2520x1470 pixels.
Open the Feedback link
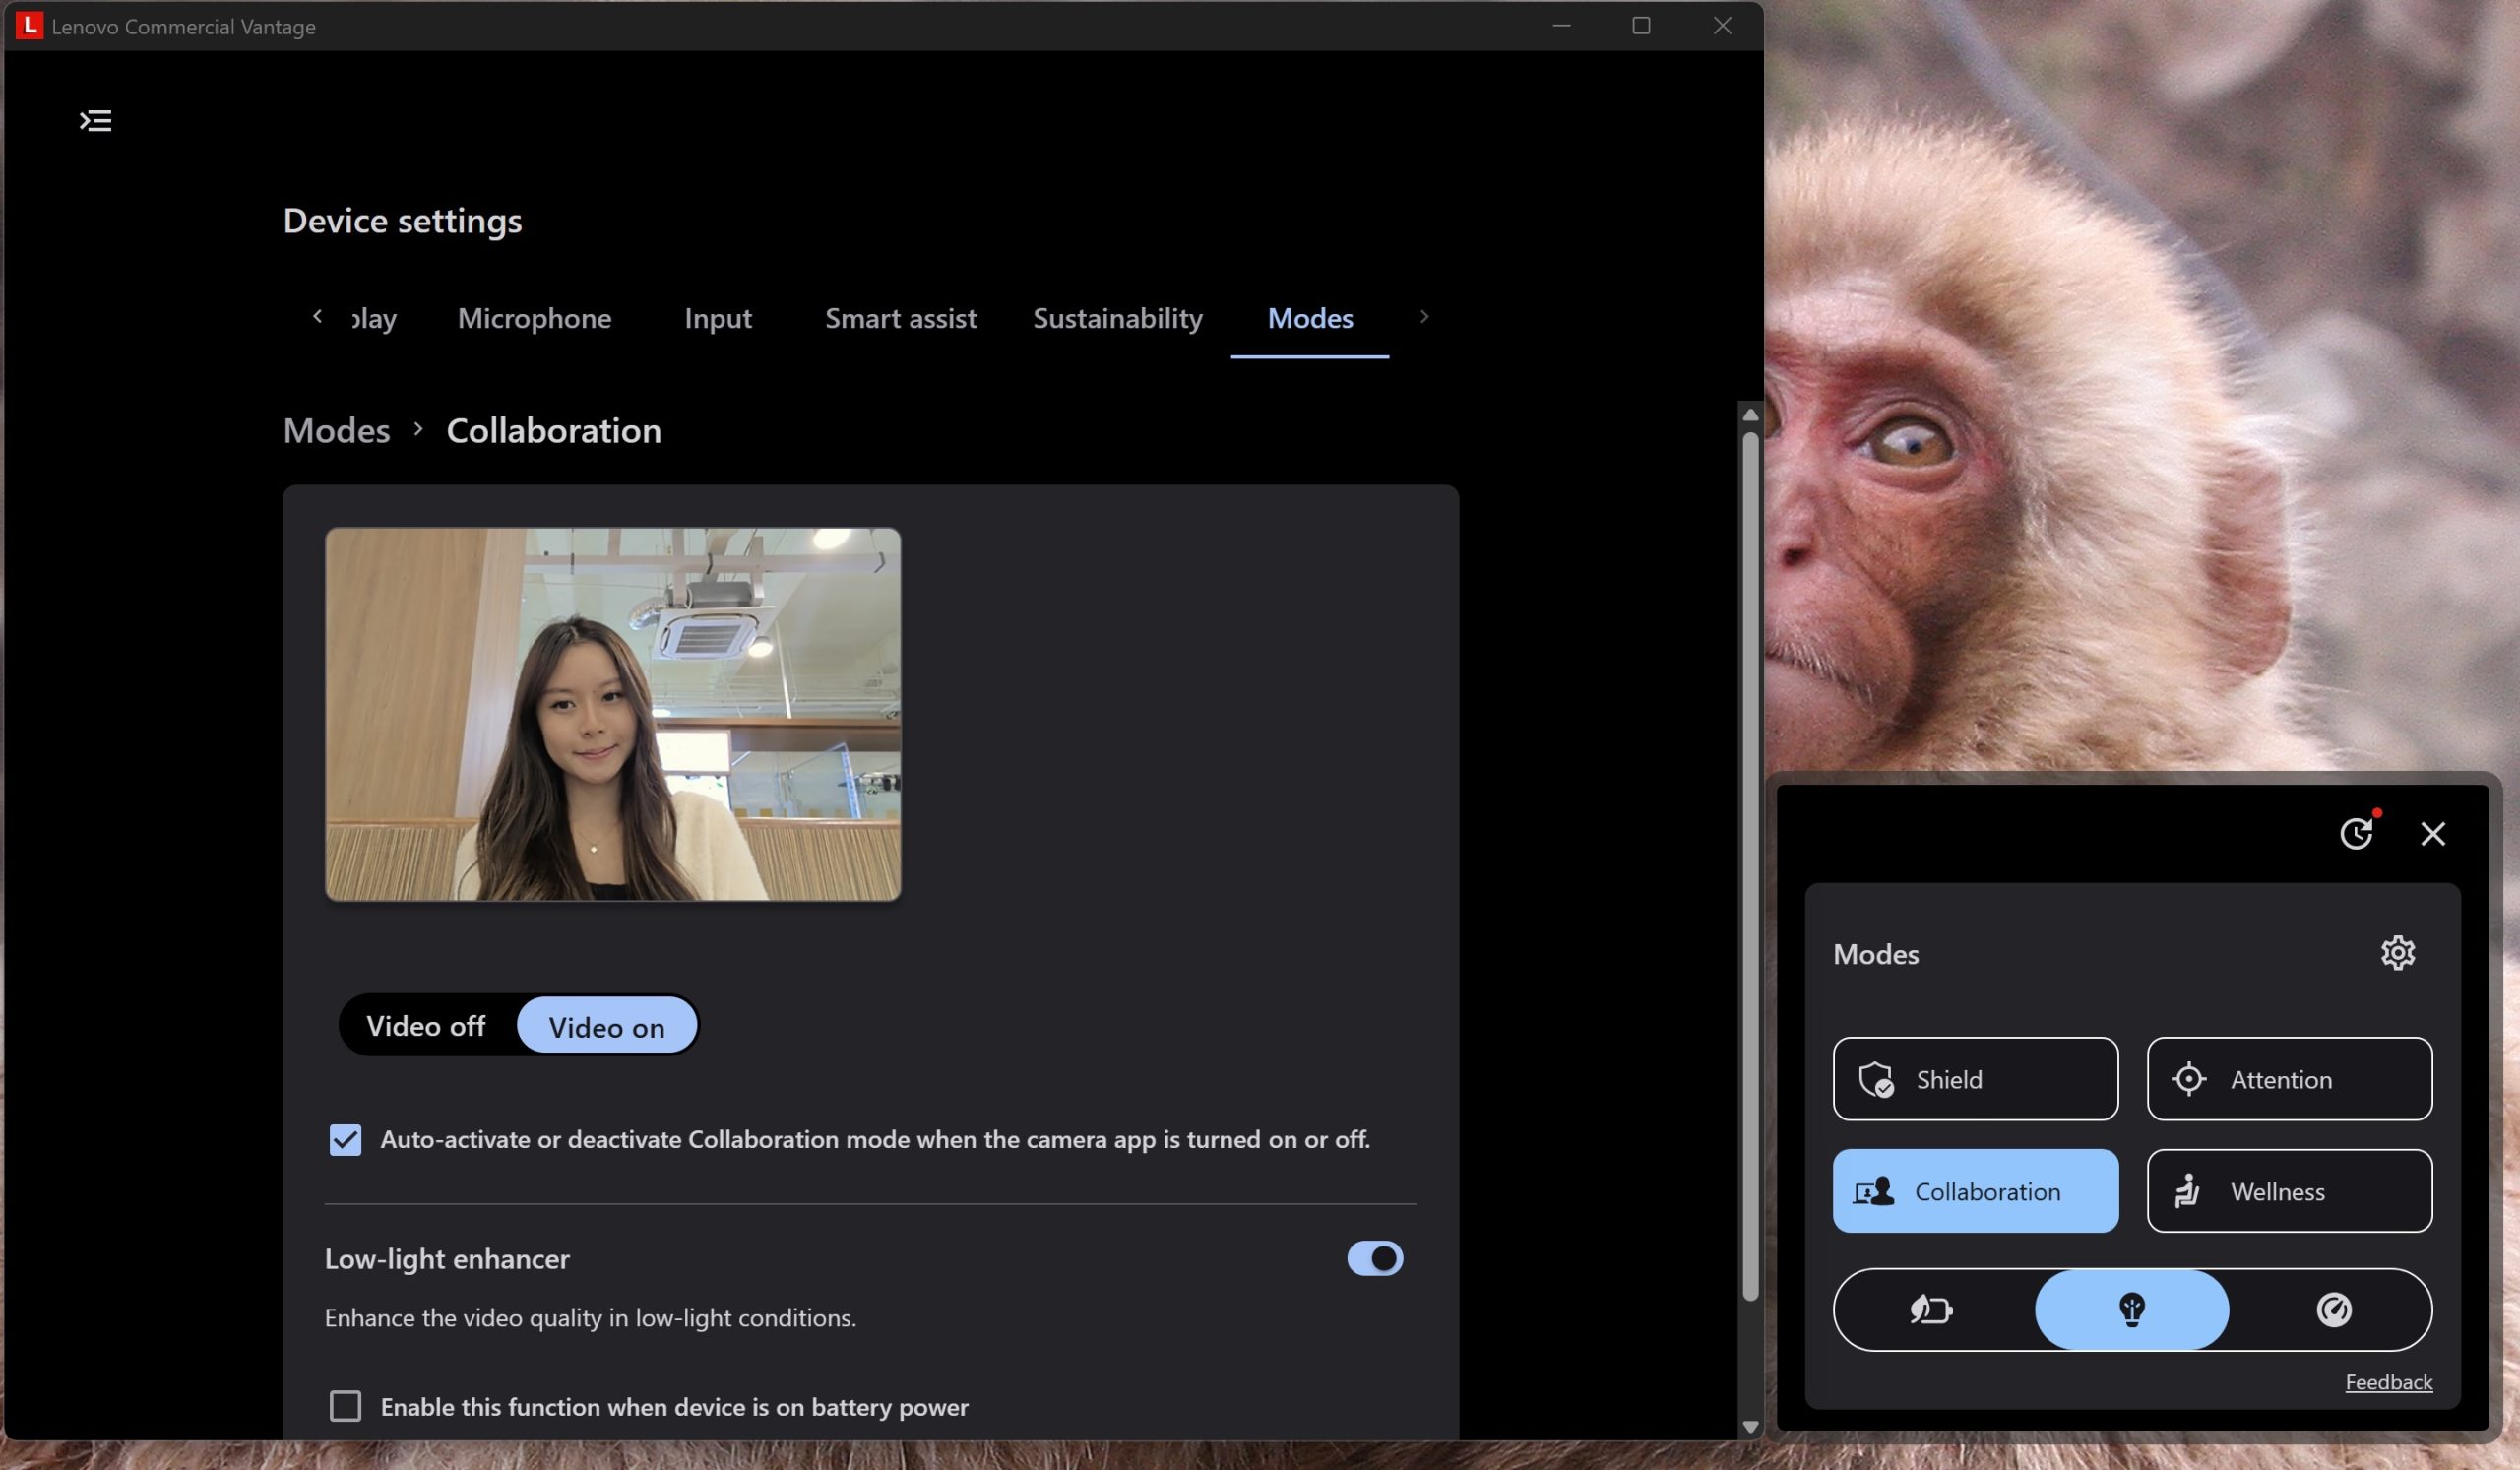coord(2388,1382)
